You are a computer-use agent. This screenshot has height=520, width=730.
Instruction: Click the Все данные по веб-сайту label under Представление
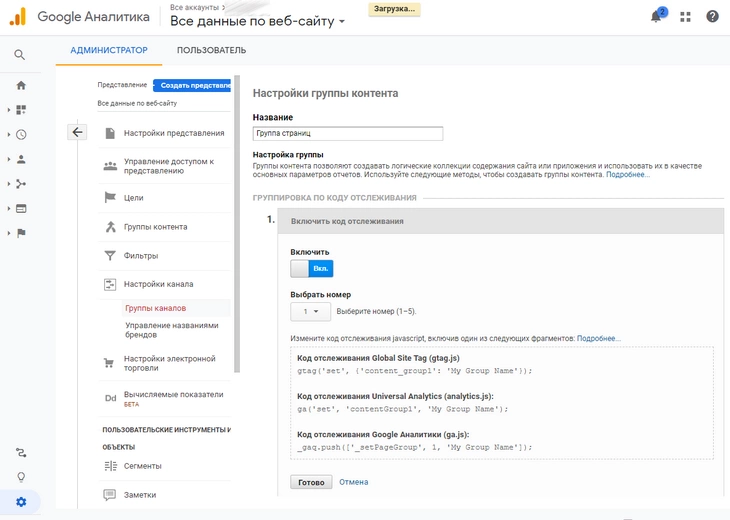click(x=137, y=103)
